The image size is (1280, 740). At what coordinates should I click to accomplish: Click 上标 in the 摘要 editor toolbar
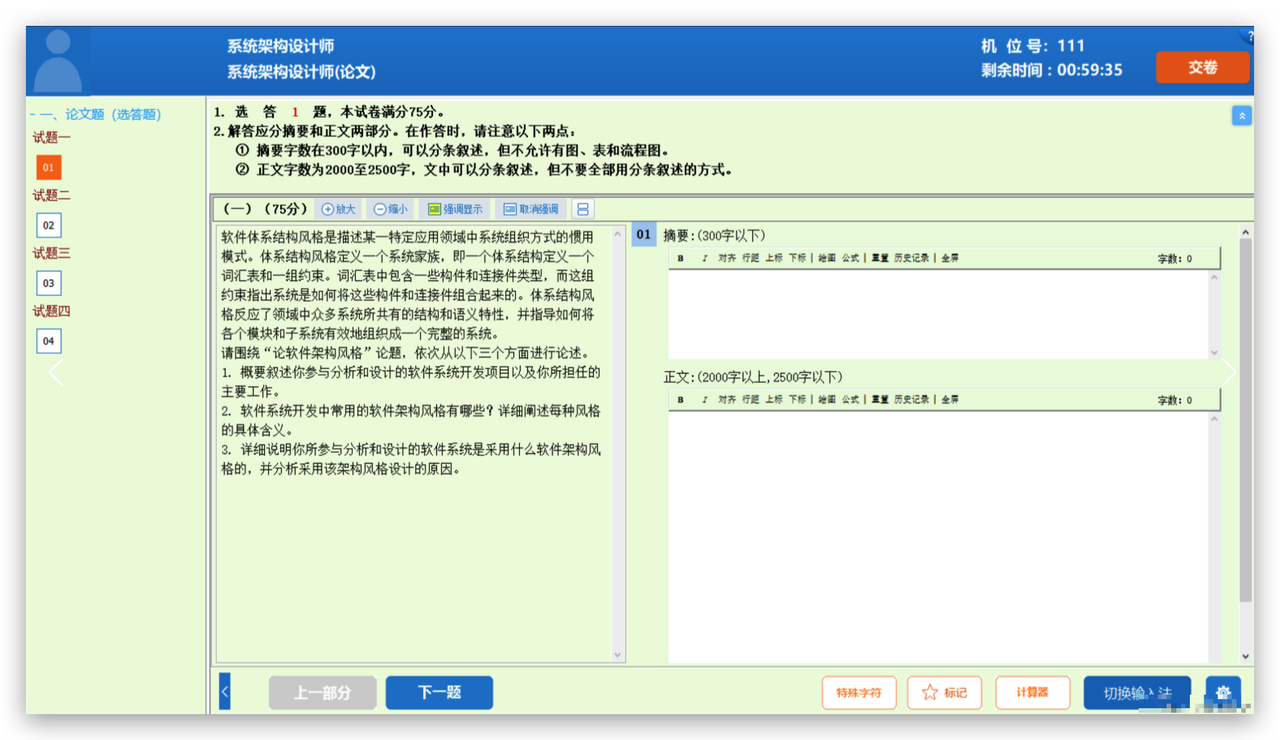(x=774, y=258)
